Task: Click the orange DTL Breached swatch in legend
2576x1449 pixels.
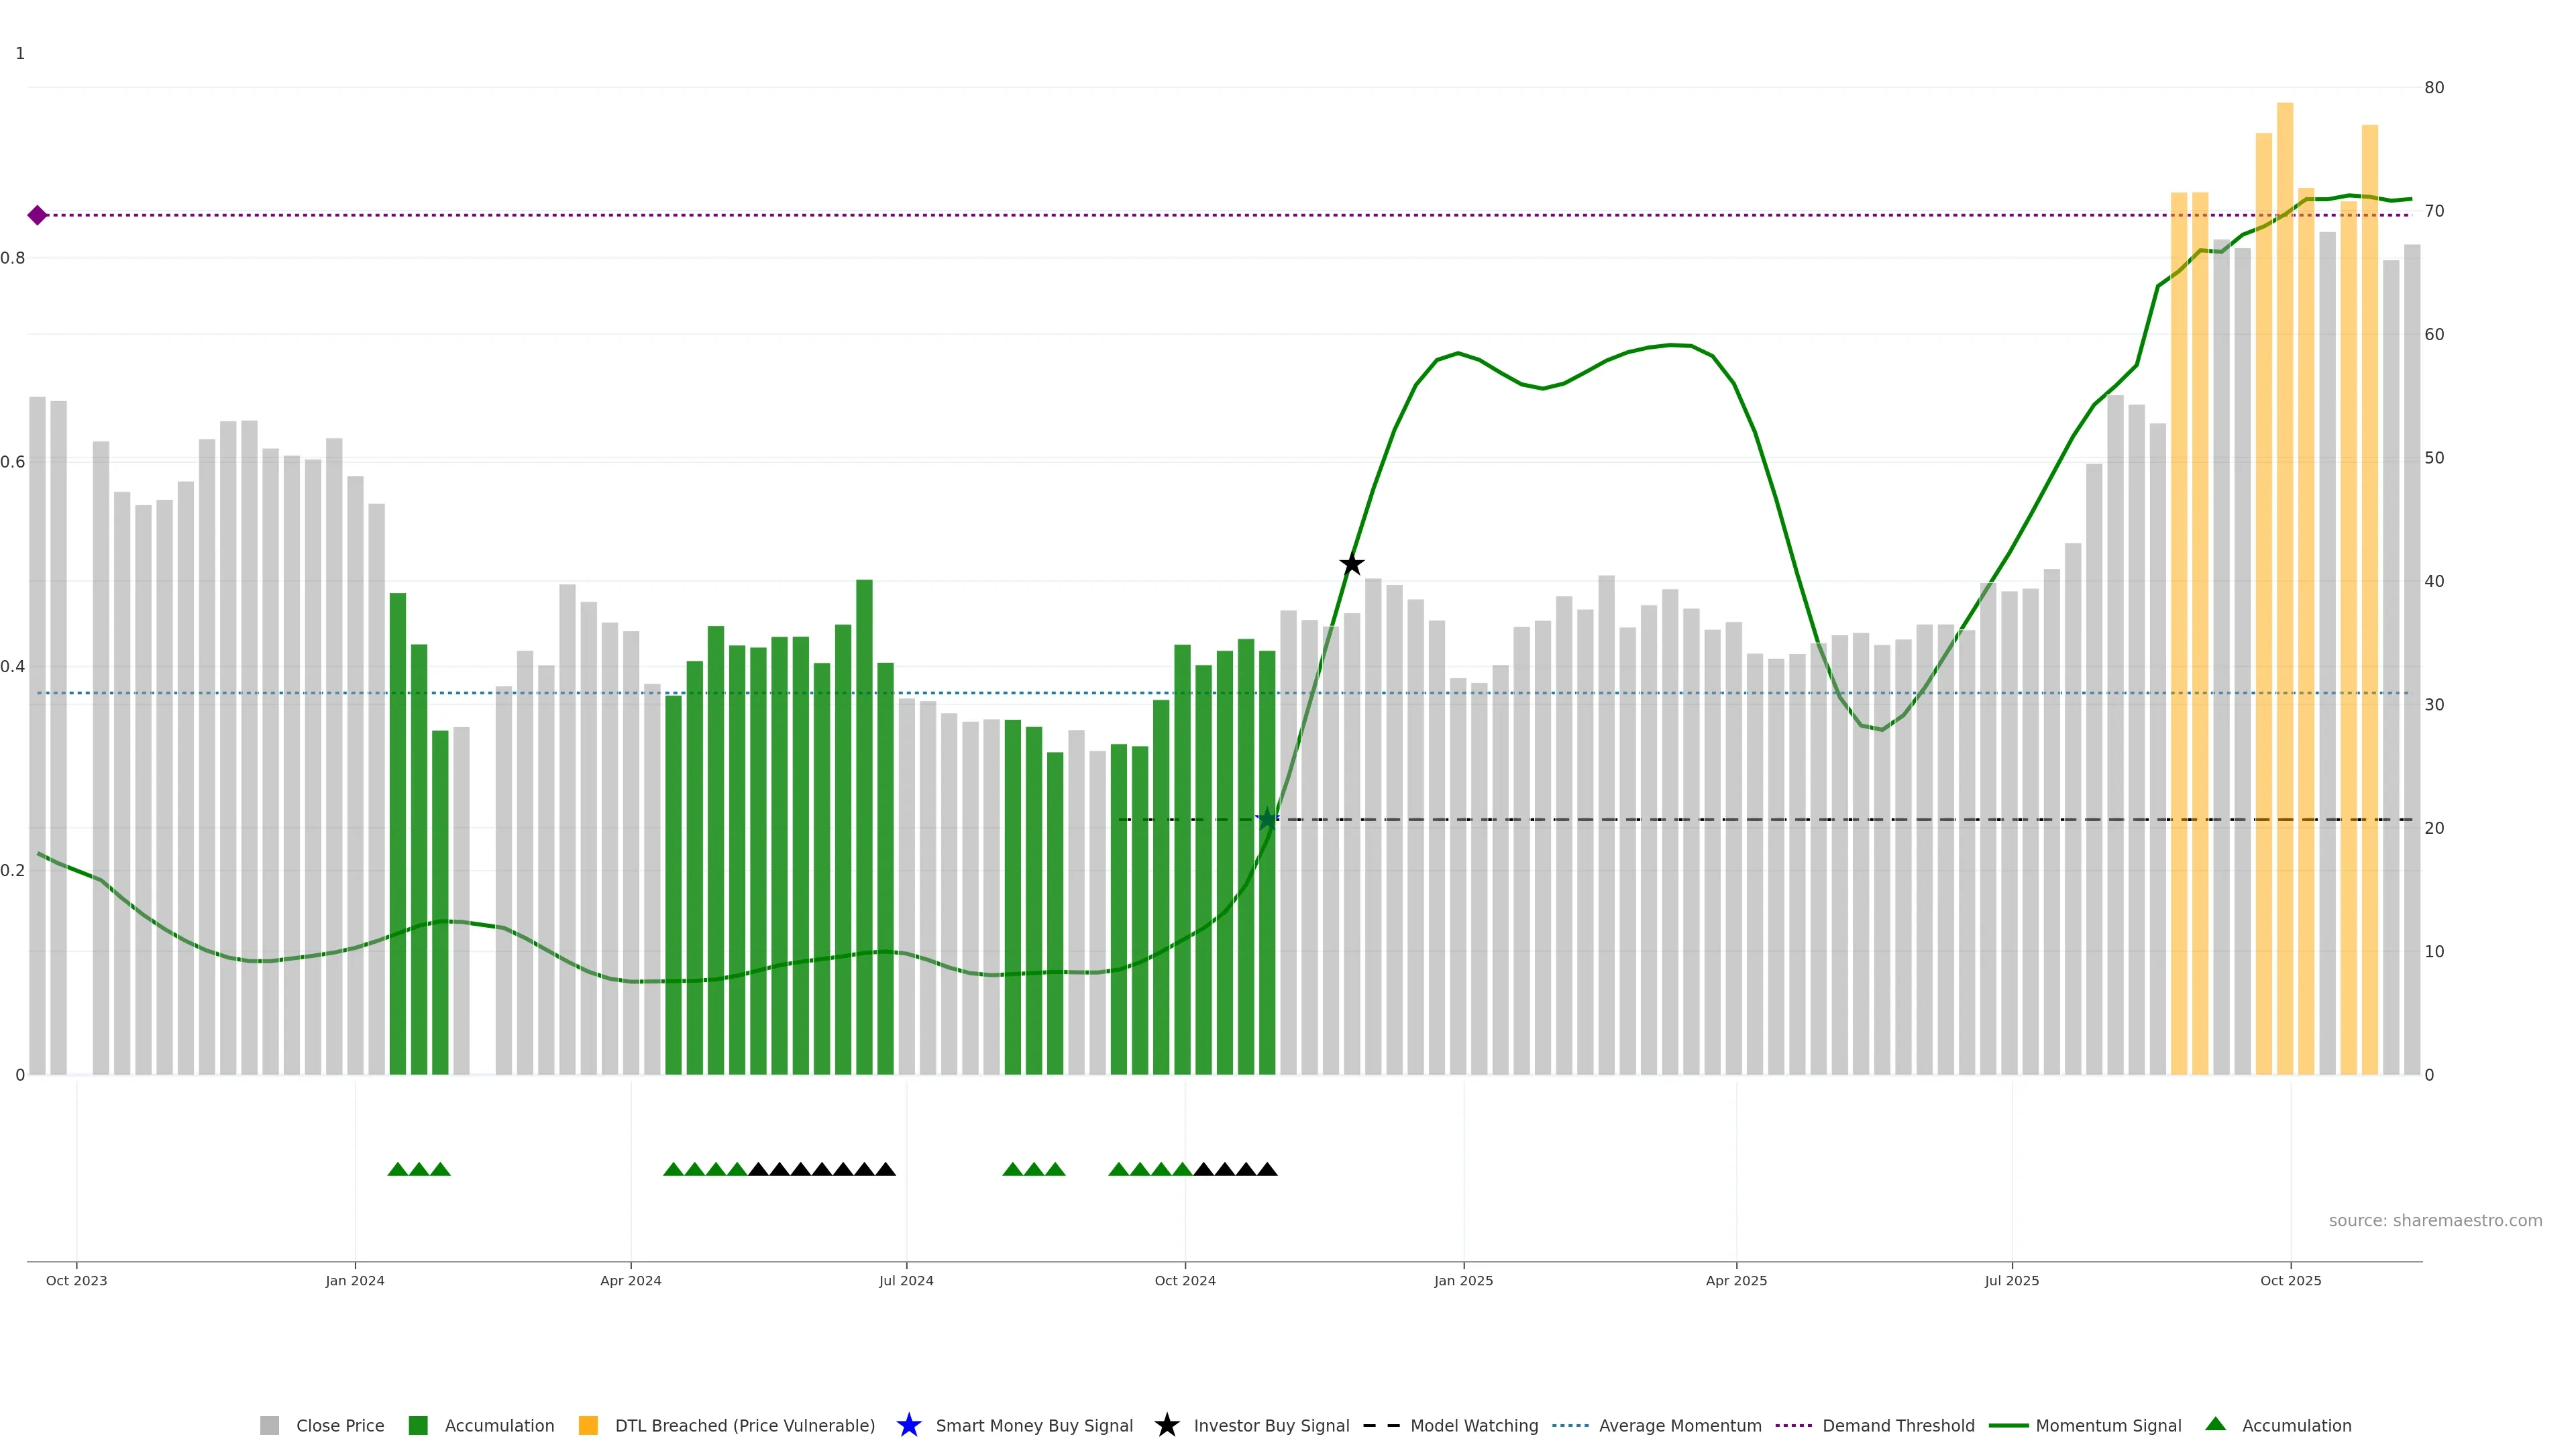Action: tap(588, 1425)
